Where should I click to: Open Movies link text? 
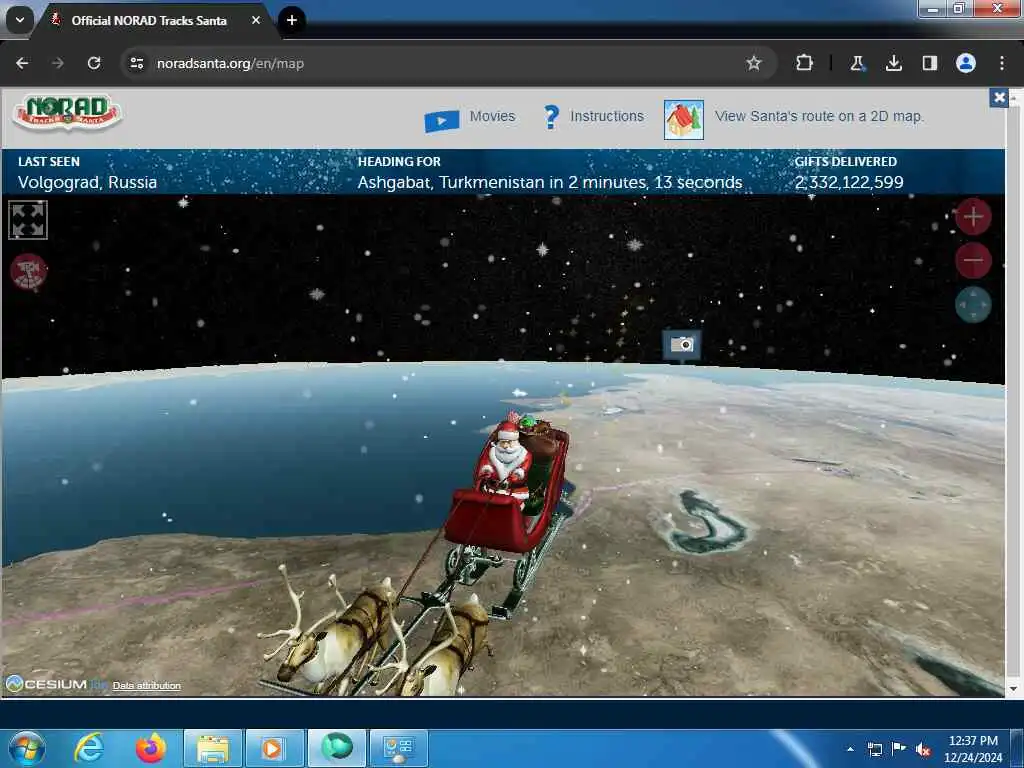[492, 116]
